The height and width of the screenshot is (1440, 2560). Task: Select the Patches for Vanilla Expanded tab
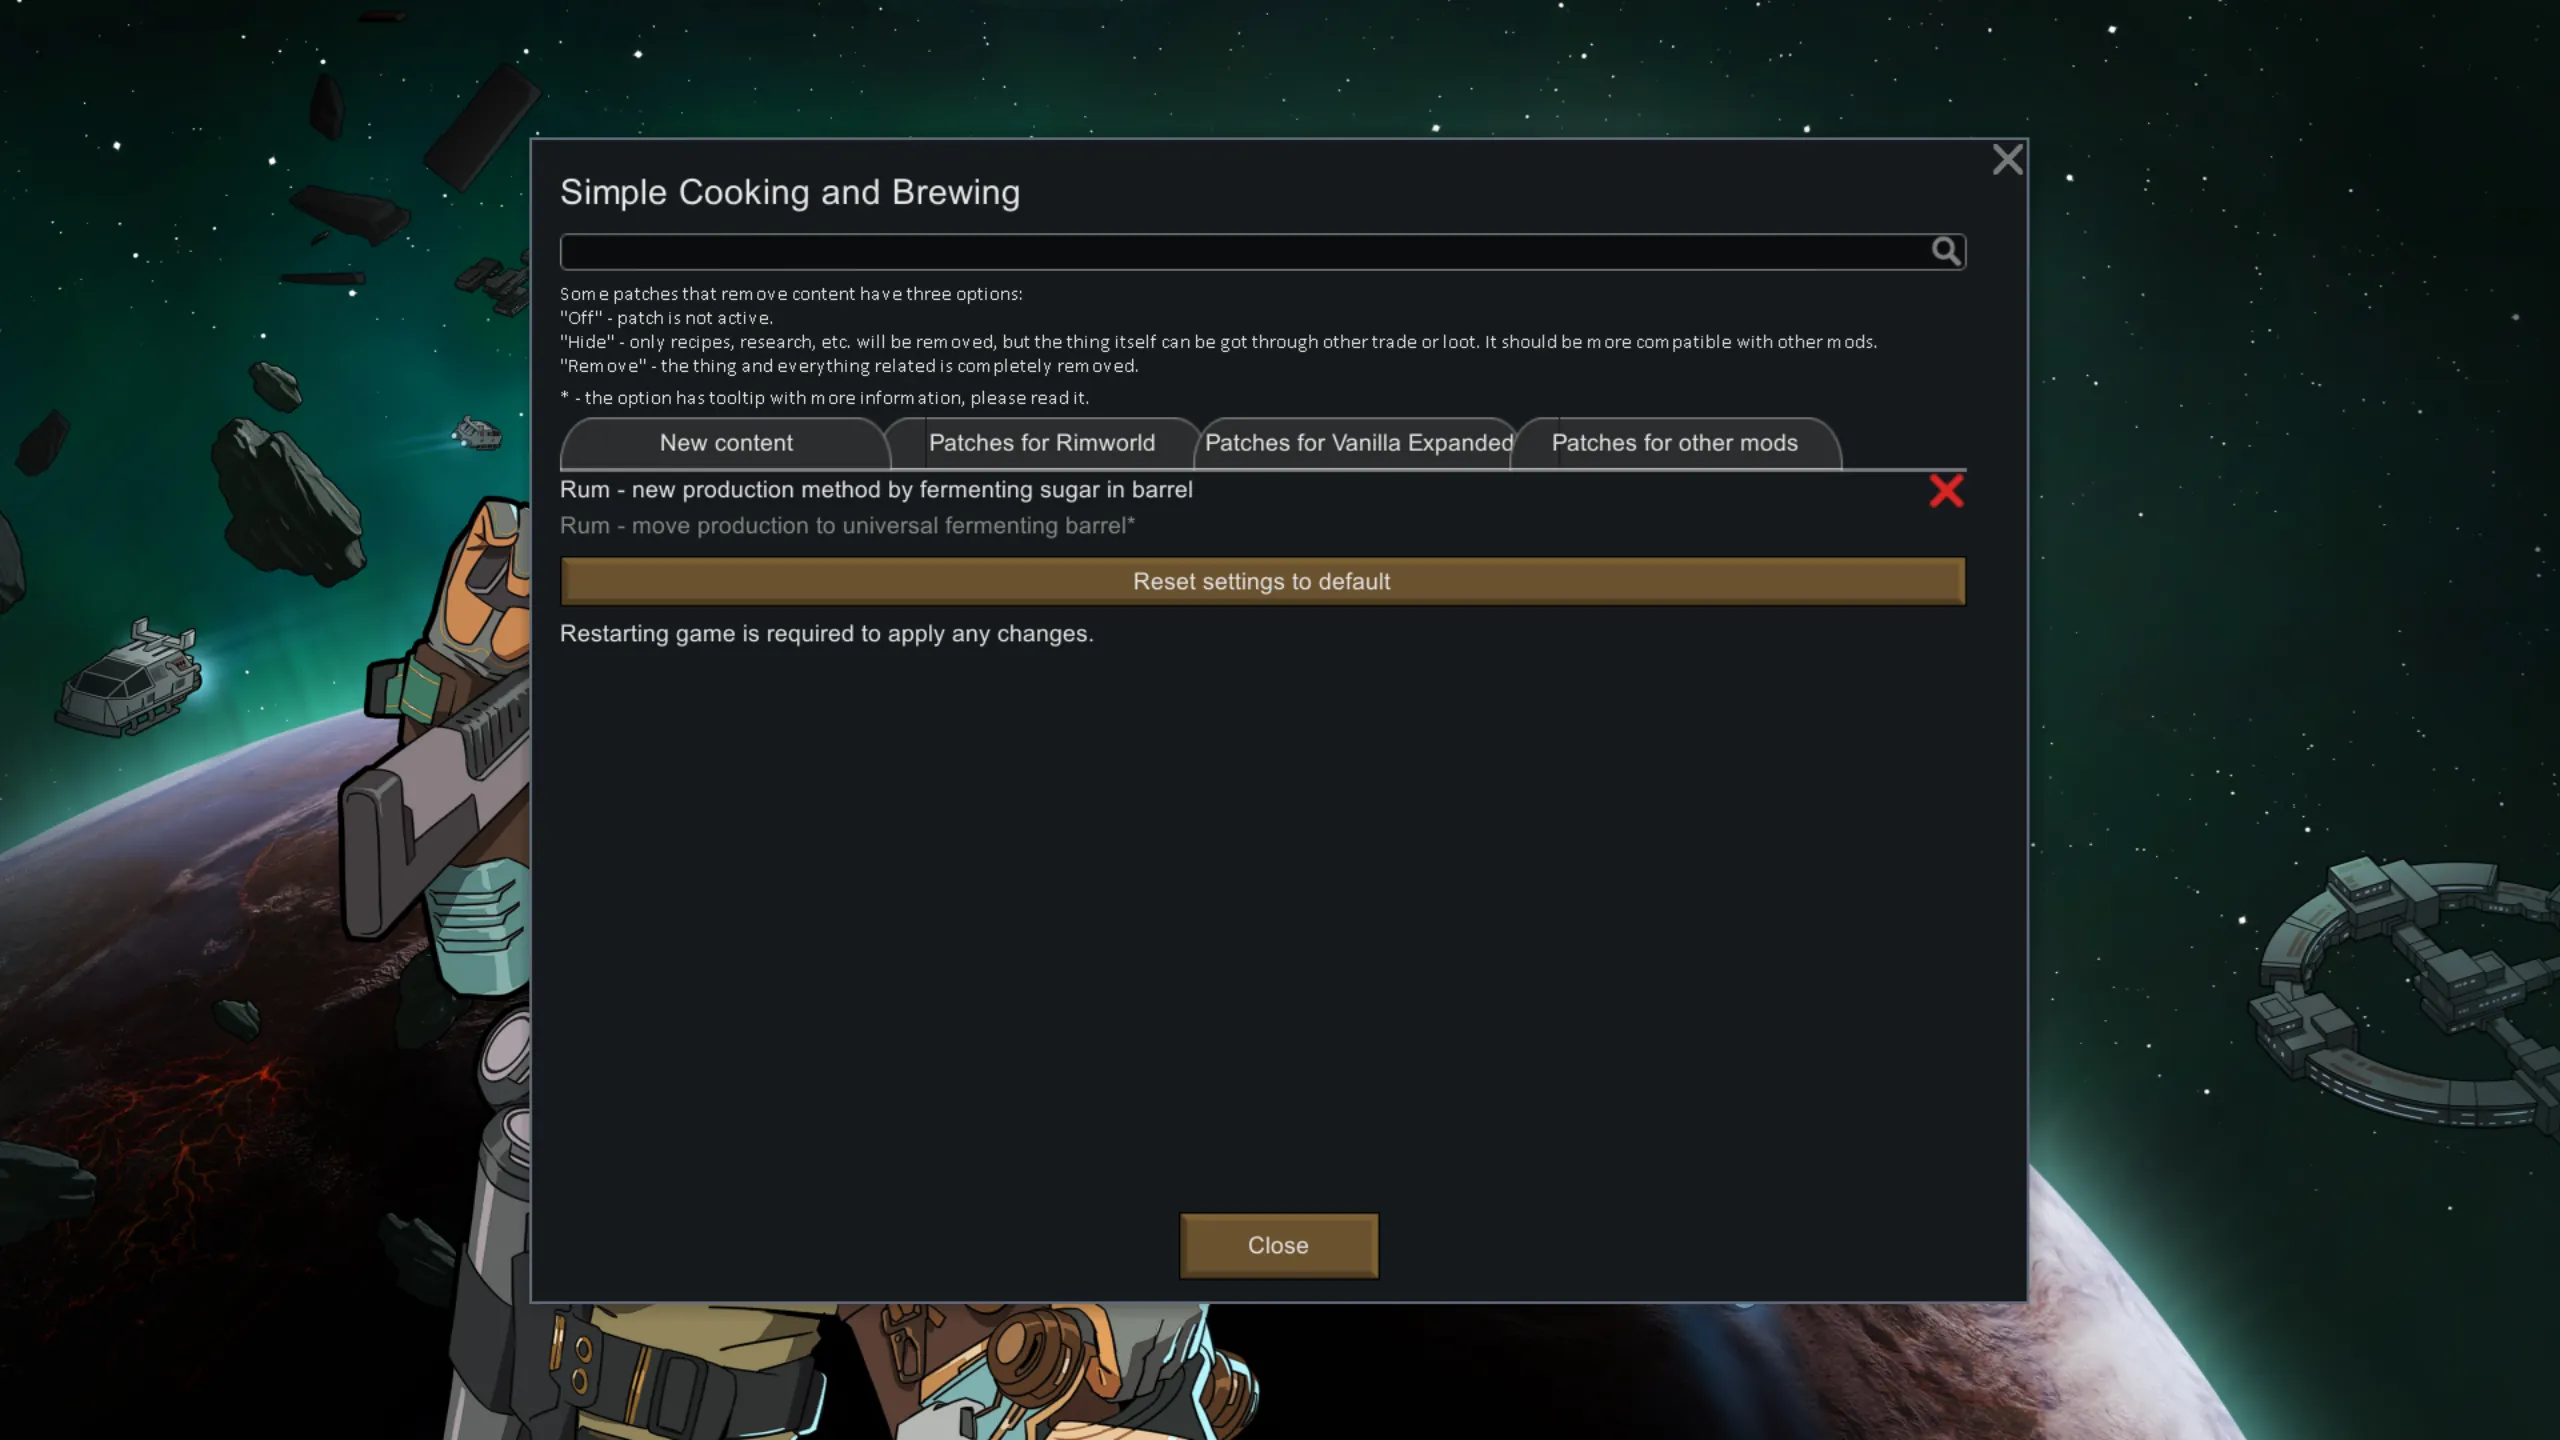(x=1358, y=443)
